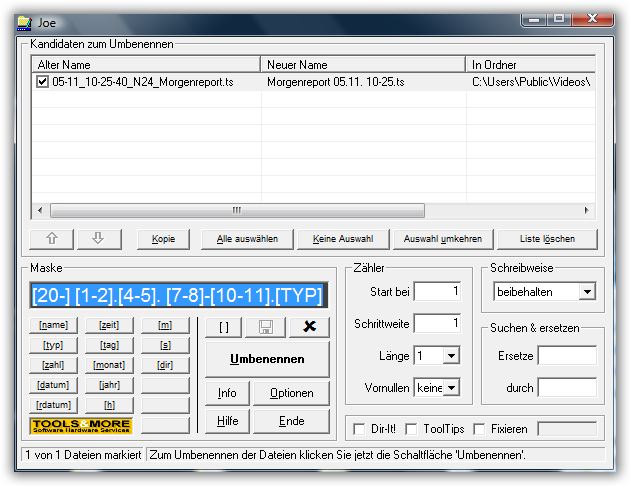Enable the Dir-It! checkbox
The width and height of the screenshot is (630, 486).
360,429
